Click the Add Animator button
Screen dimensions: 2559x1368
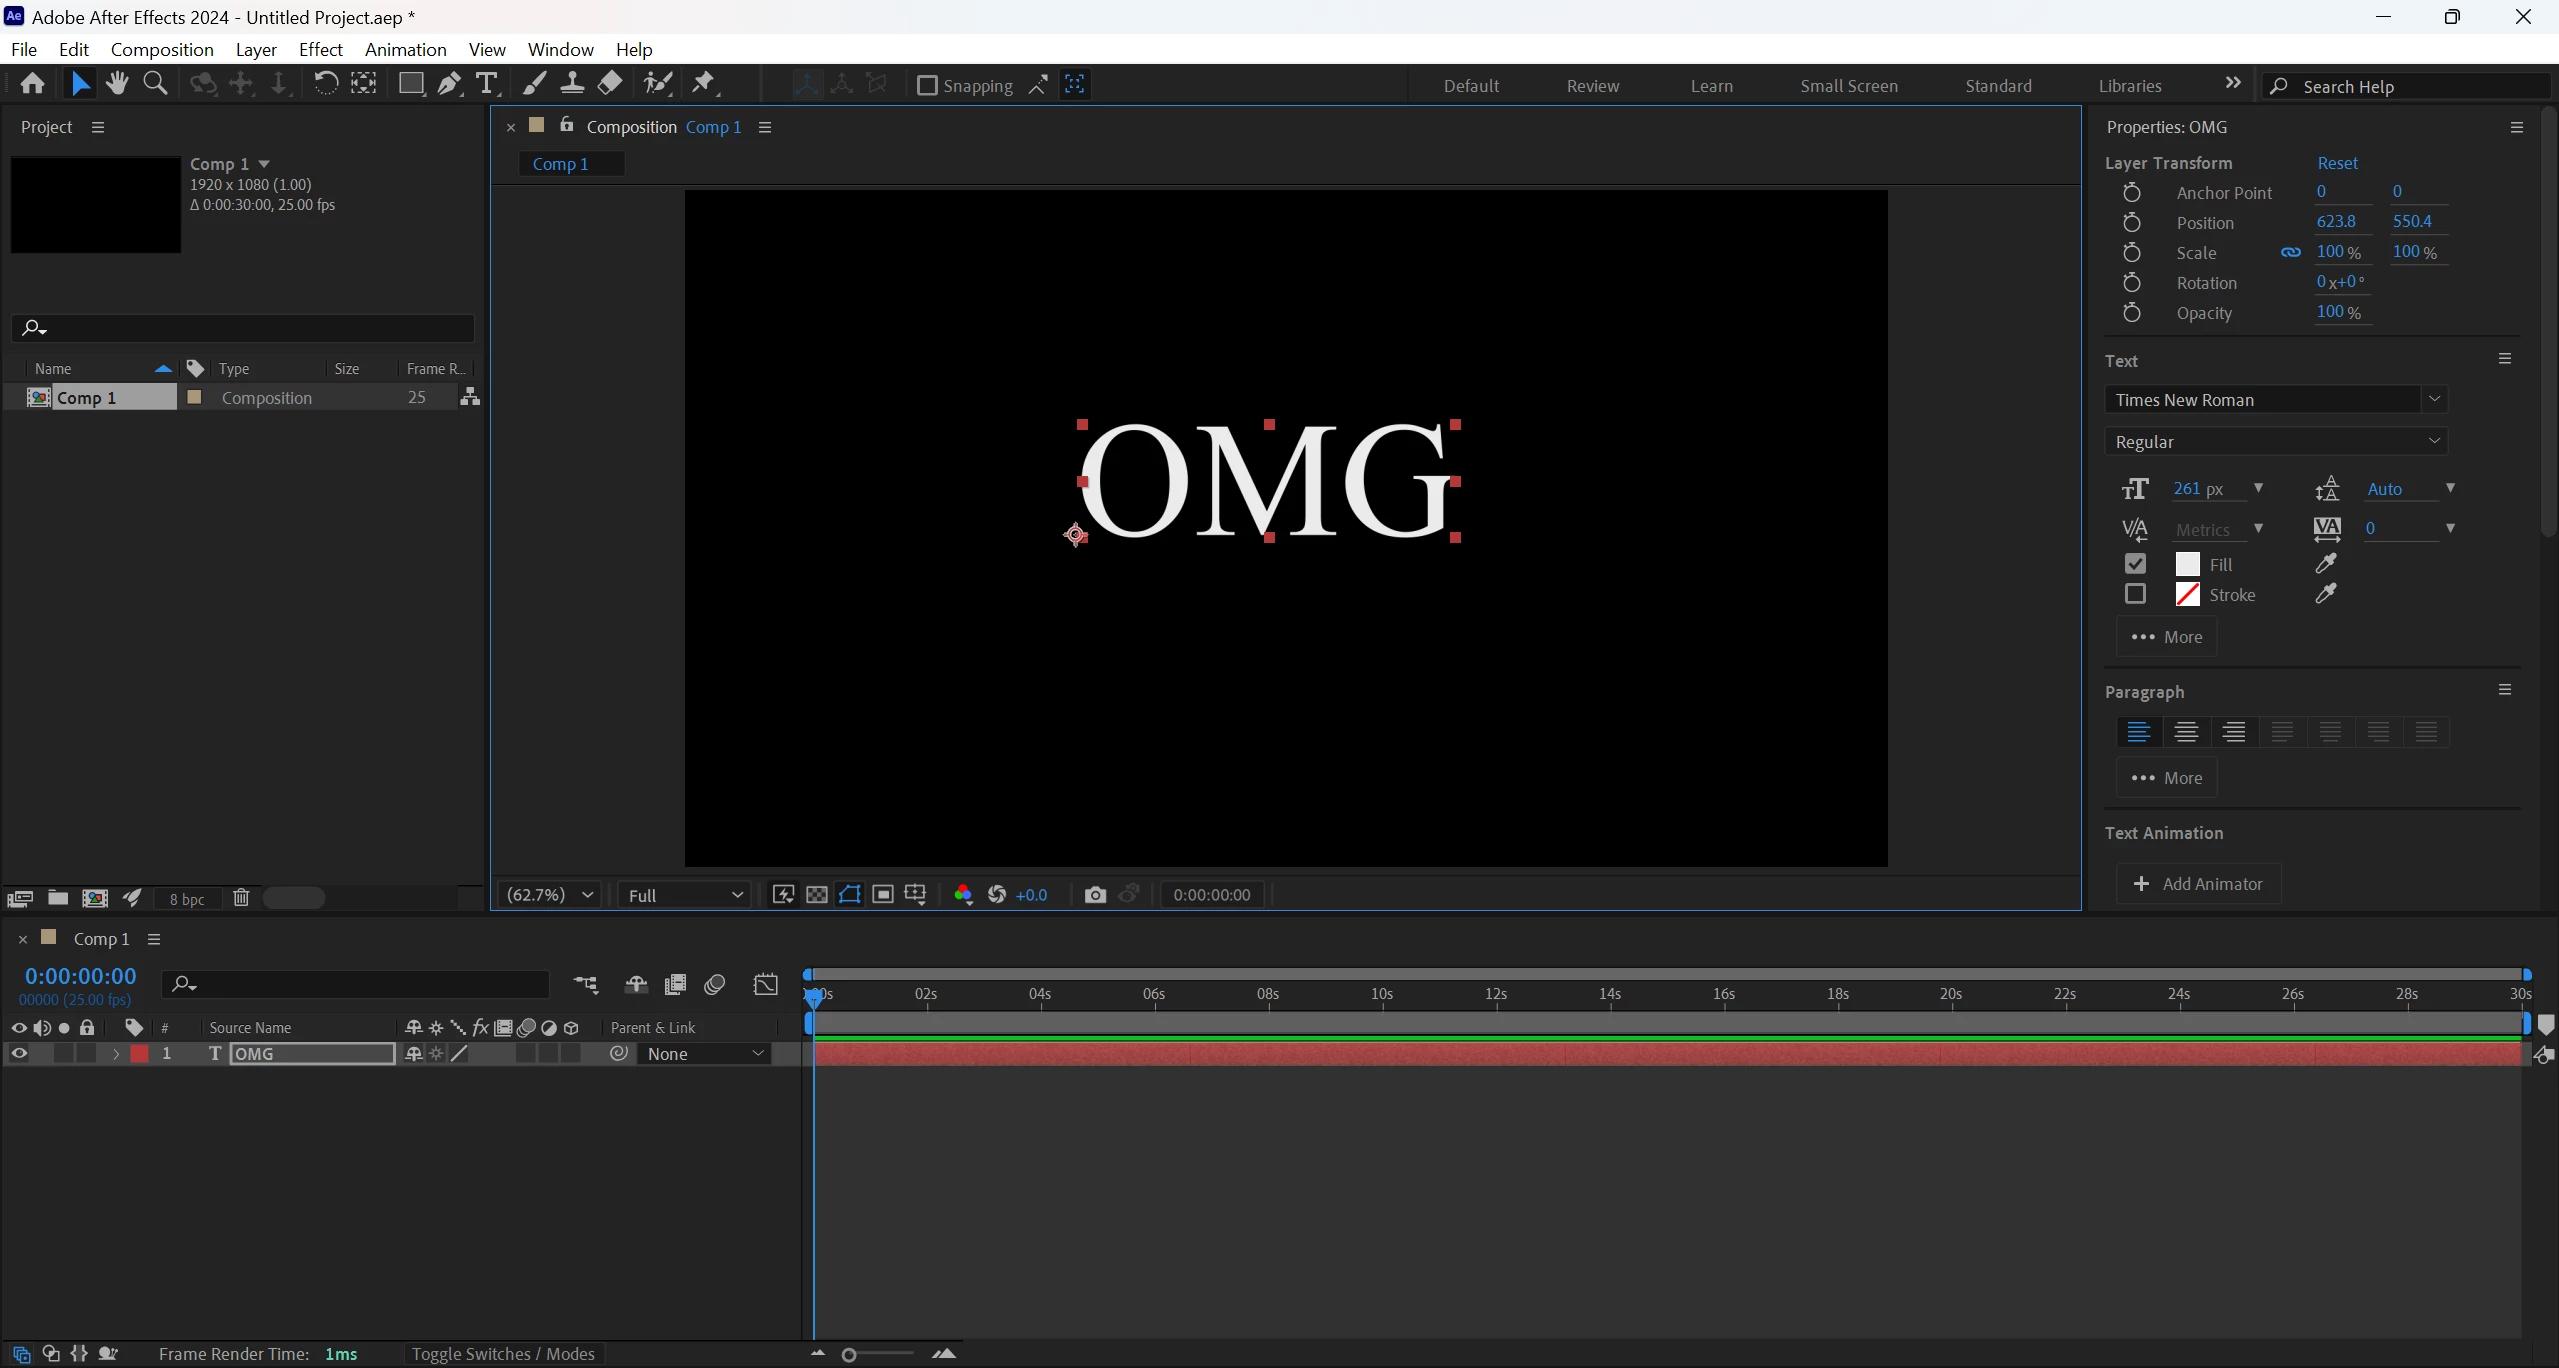tap(2197, 884)
